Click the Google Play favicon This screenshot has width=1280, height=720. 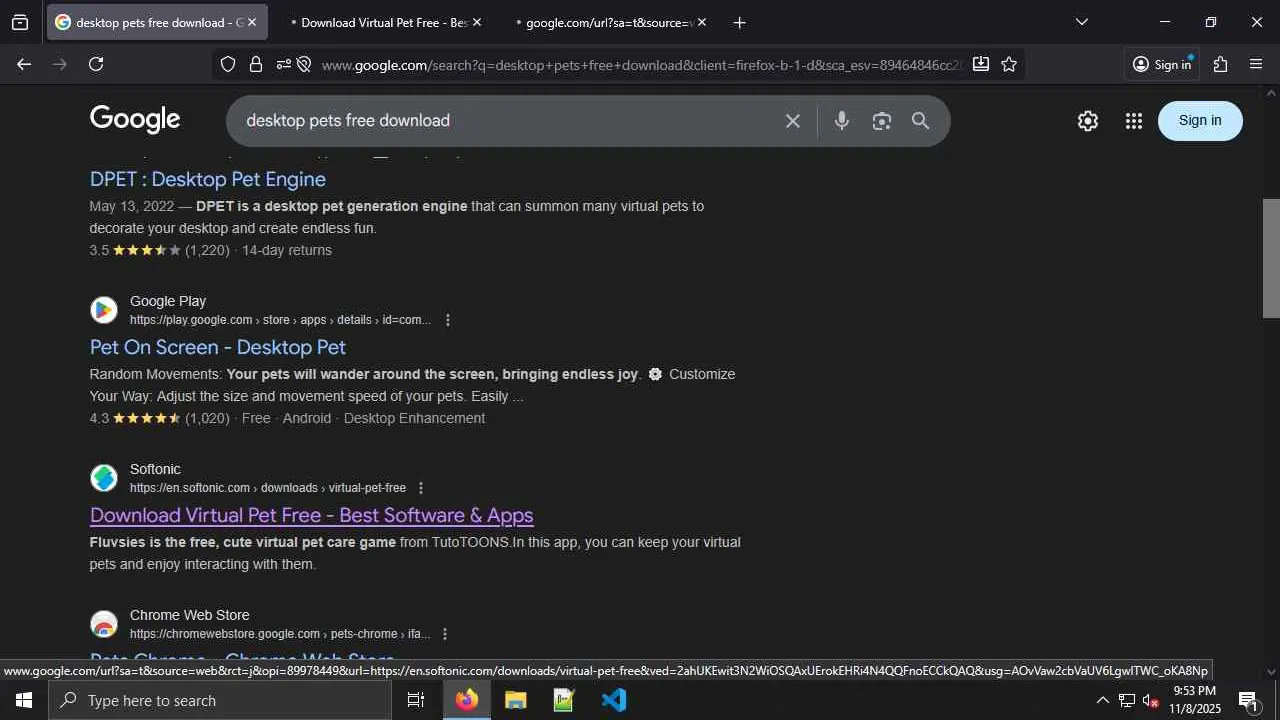tap(104, 310)
